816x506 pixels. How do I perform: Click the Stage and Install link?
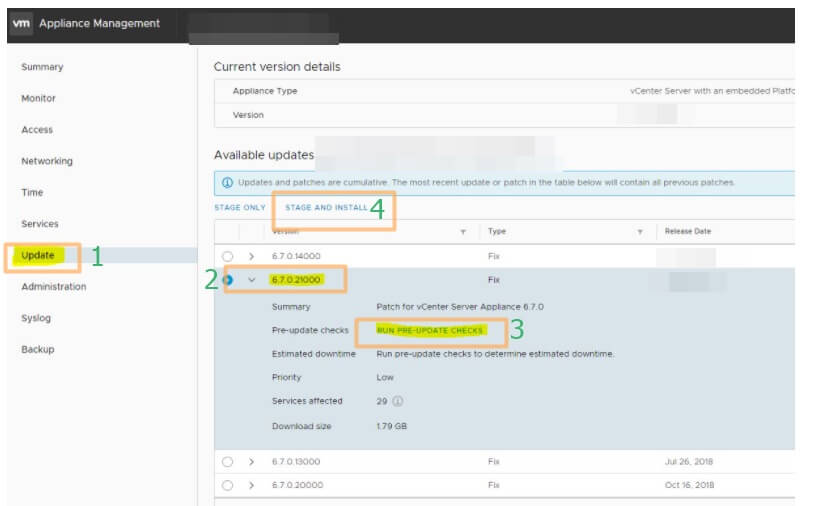(326, 208)
